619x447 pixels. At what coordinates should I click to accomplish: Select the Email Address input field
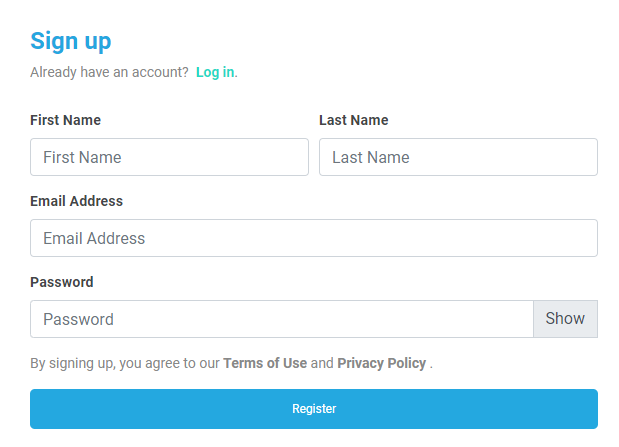pos(314,238)
